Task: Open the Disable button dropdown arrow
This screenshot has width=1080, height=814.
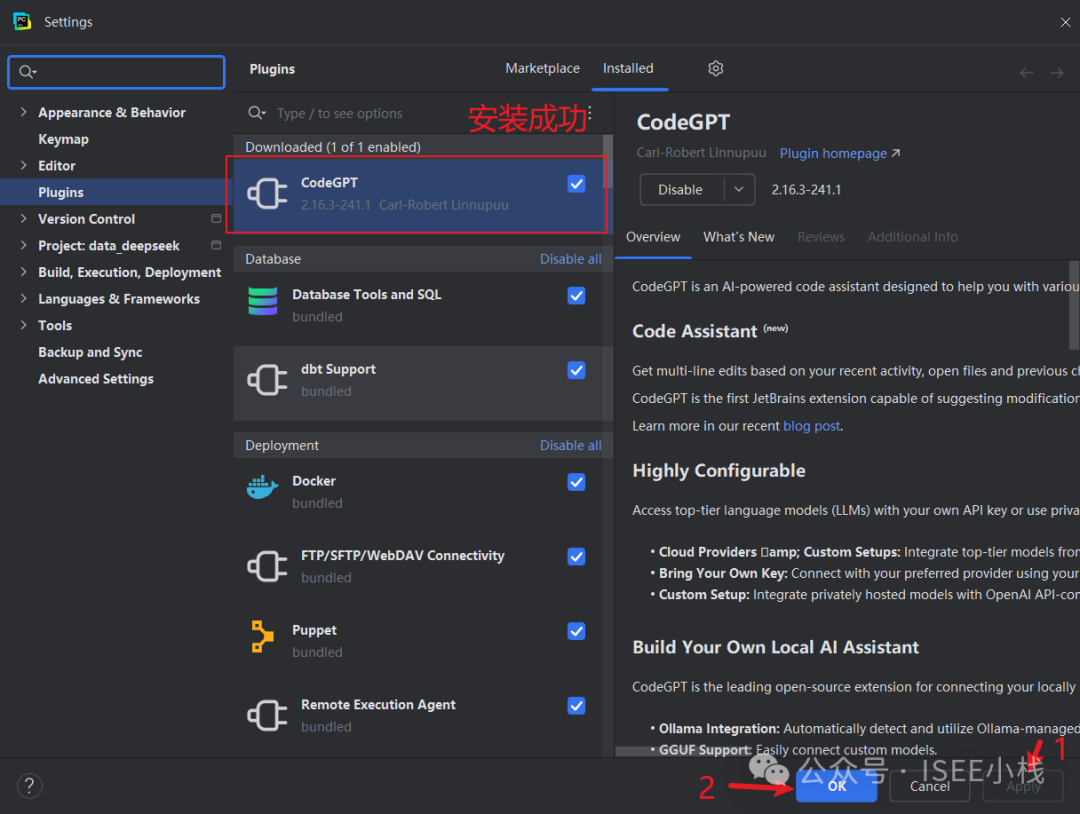Action: click(739, 189)
